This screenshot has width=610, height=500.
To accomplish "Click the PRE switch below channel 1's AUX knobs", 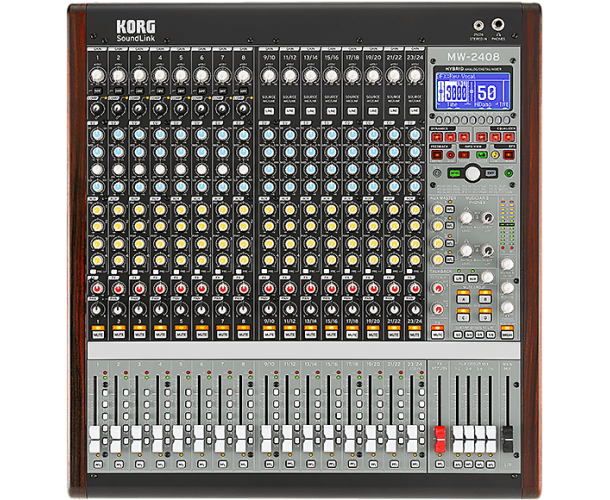I will tap(93, 271).
